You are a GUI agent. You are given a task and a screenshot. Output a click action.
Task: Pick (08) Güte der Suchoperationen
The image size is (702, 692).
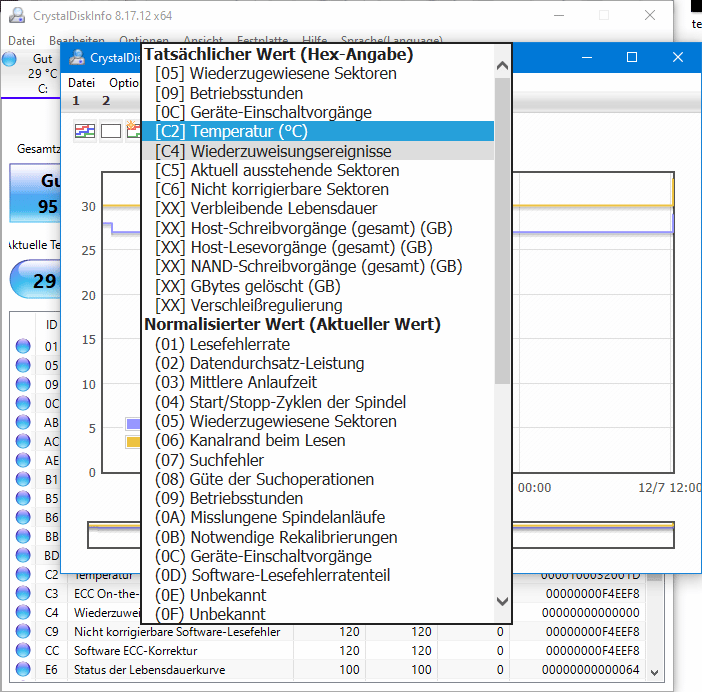[x=318, y=479]
